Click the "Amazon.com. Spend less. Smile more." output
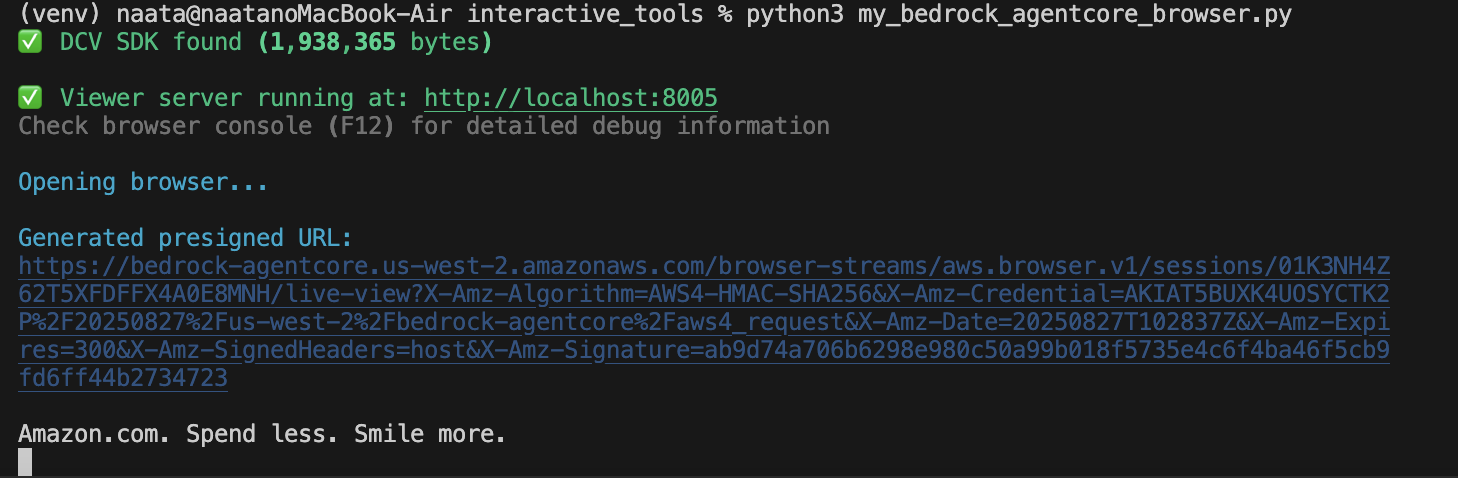The image size is (1458, 478). point(262,434)
